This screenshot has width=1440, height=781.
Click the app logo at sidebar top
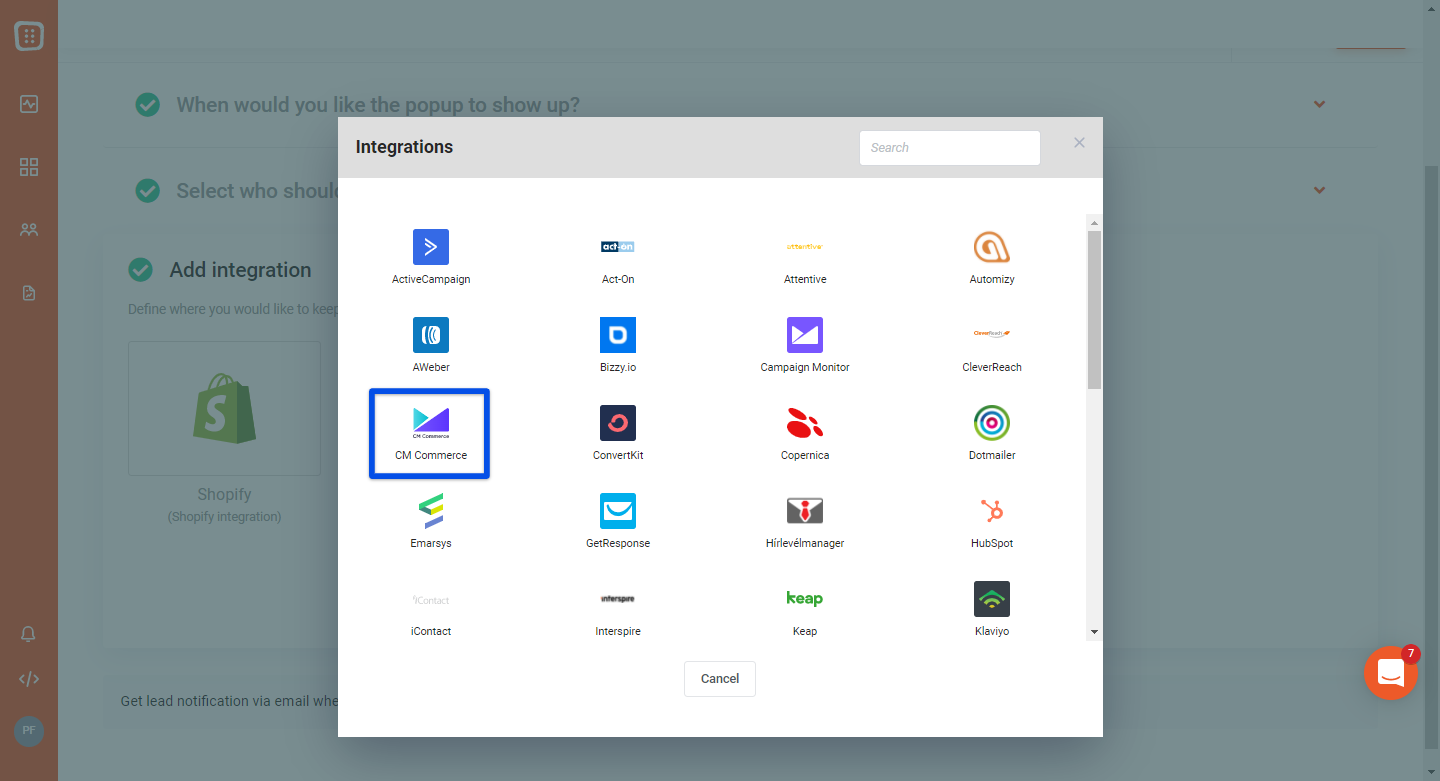[x=29, y=37]
